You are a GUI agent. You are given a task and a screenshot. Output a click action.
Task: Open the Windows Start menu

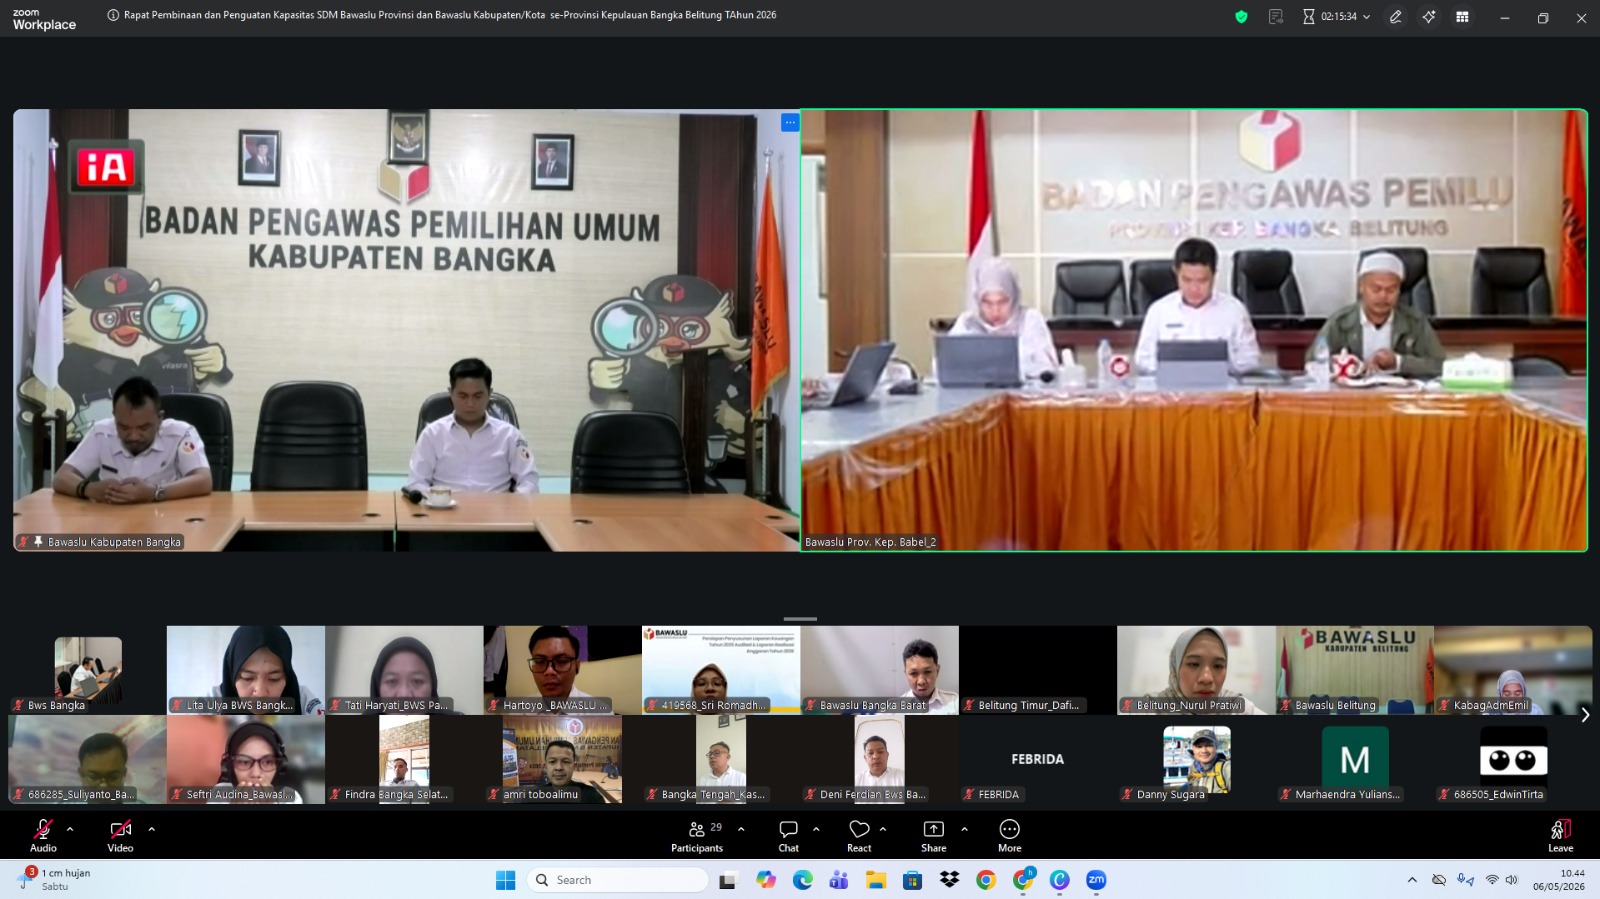(x=506, y=880)
